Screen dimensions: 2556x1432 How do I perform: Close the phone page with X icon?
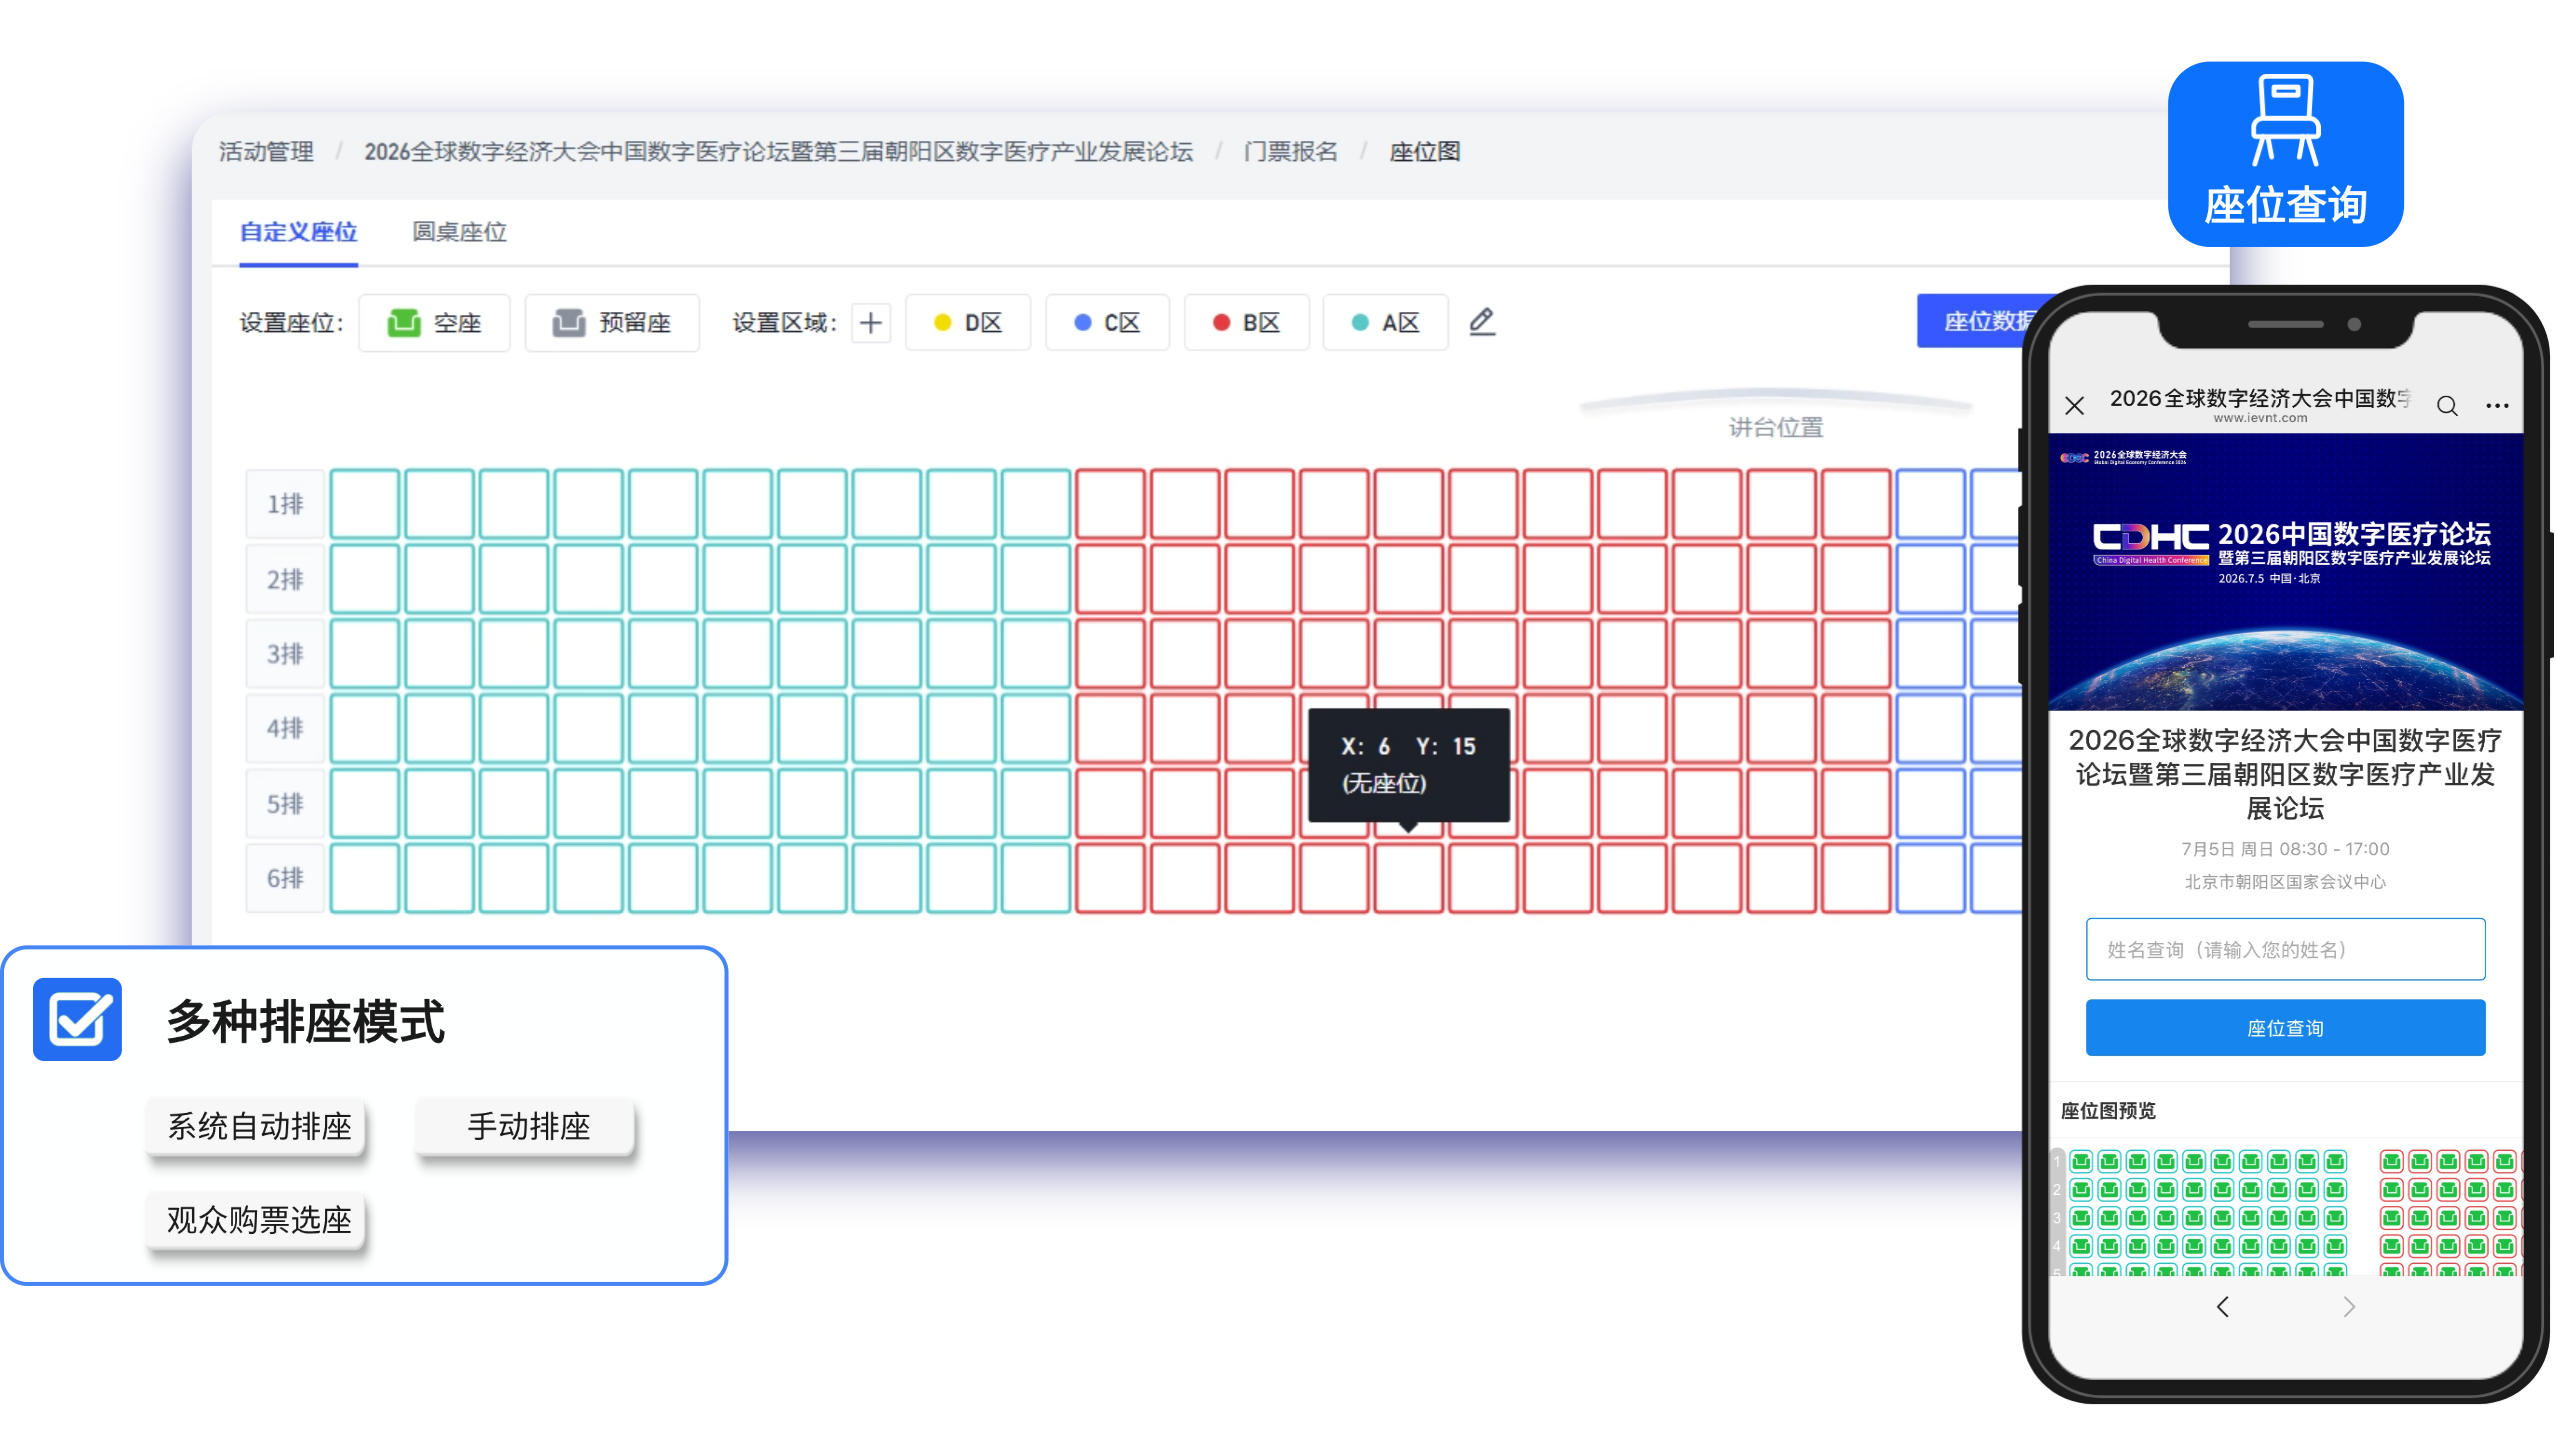coord(2074,405)
